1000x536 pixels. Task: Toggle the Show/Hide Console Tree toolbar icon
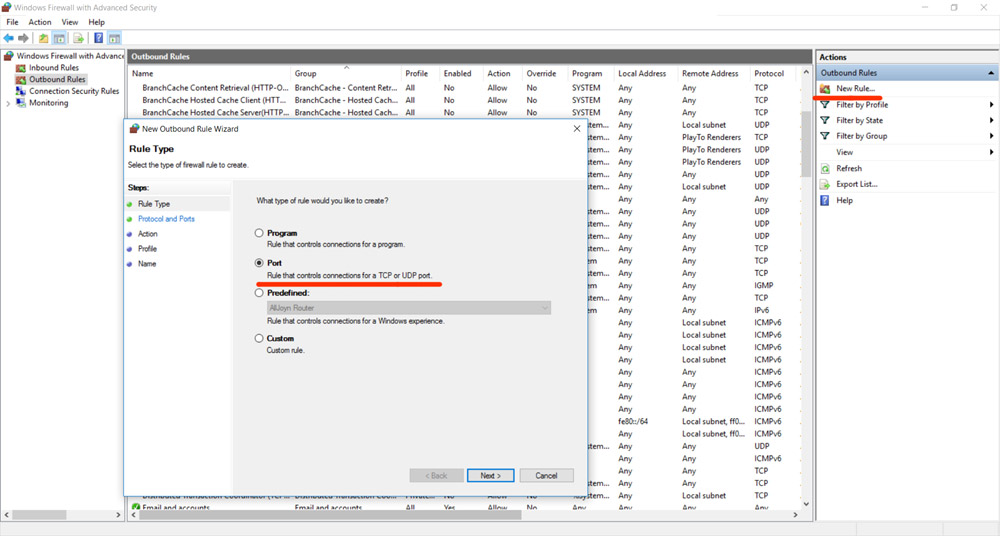click(x=59, y=38)
